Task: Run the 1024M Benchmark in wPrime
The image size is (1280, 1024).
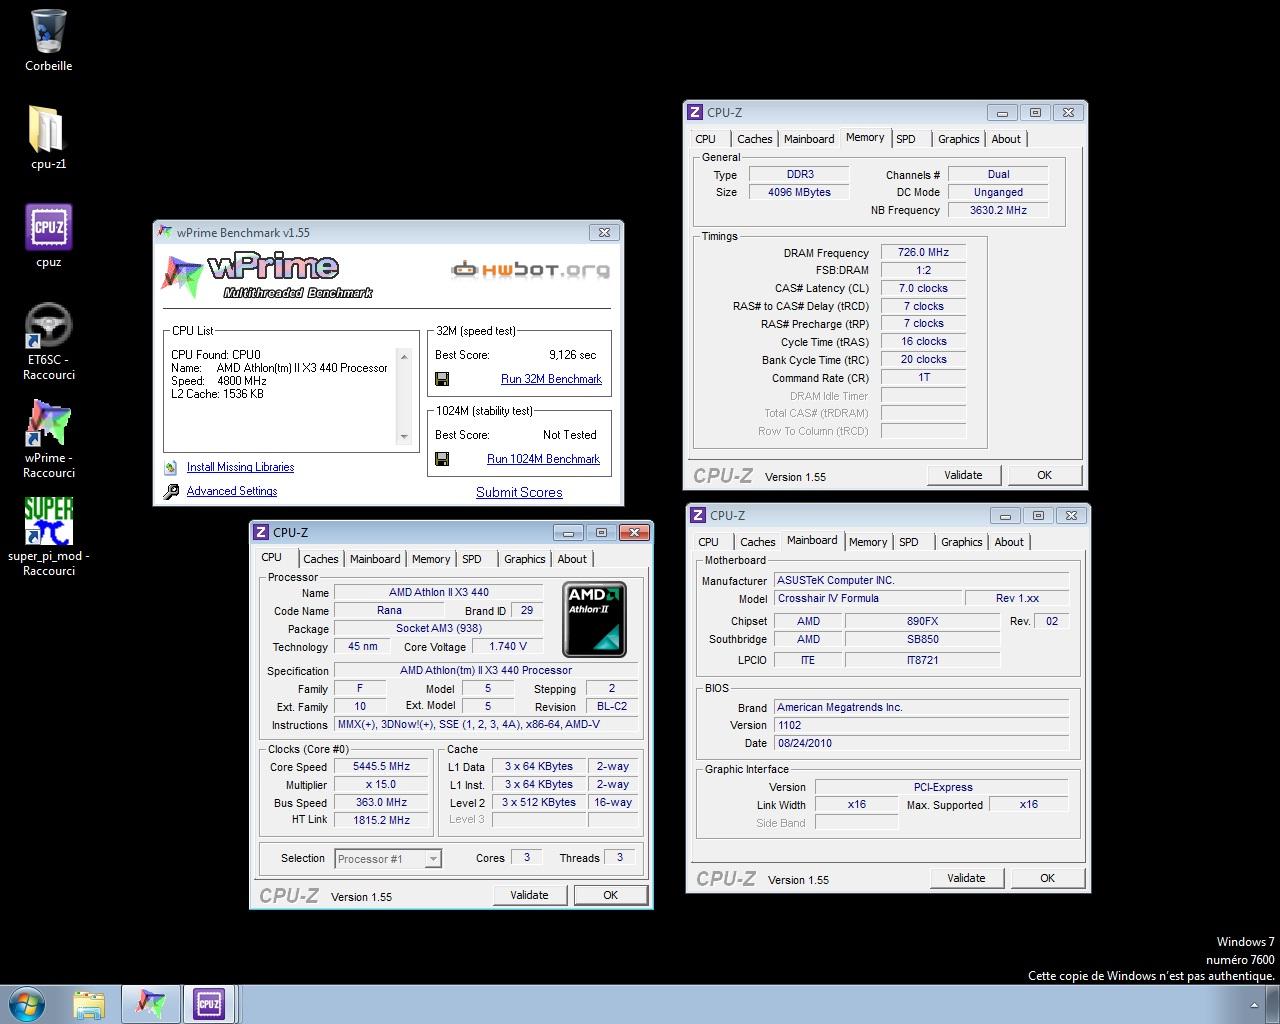Action: point(543,459)
